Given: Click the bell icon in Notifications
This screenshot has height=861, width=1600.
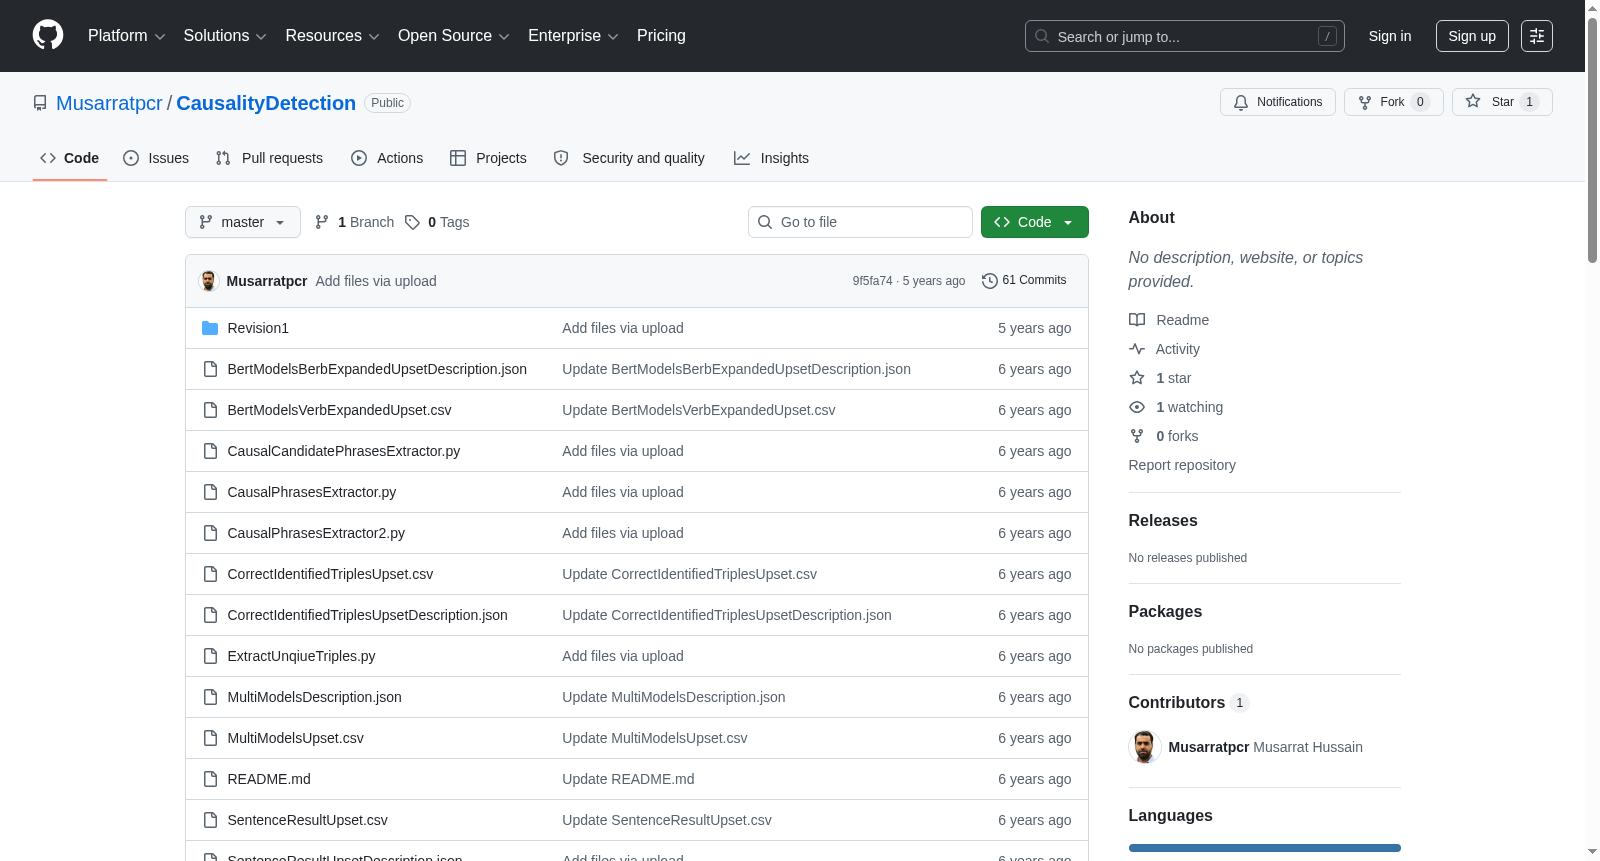Looking at the screenshot, I should click(1241, 102).
